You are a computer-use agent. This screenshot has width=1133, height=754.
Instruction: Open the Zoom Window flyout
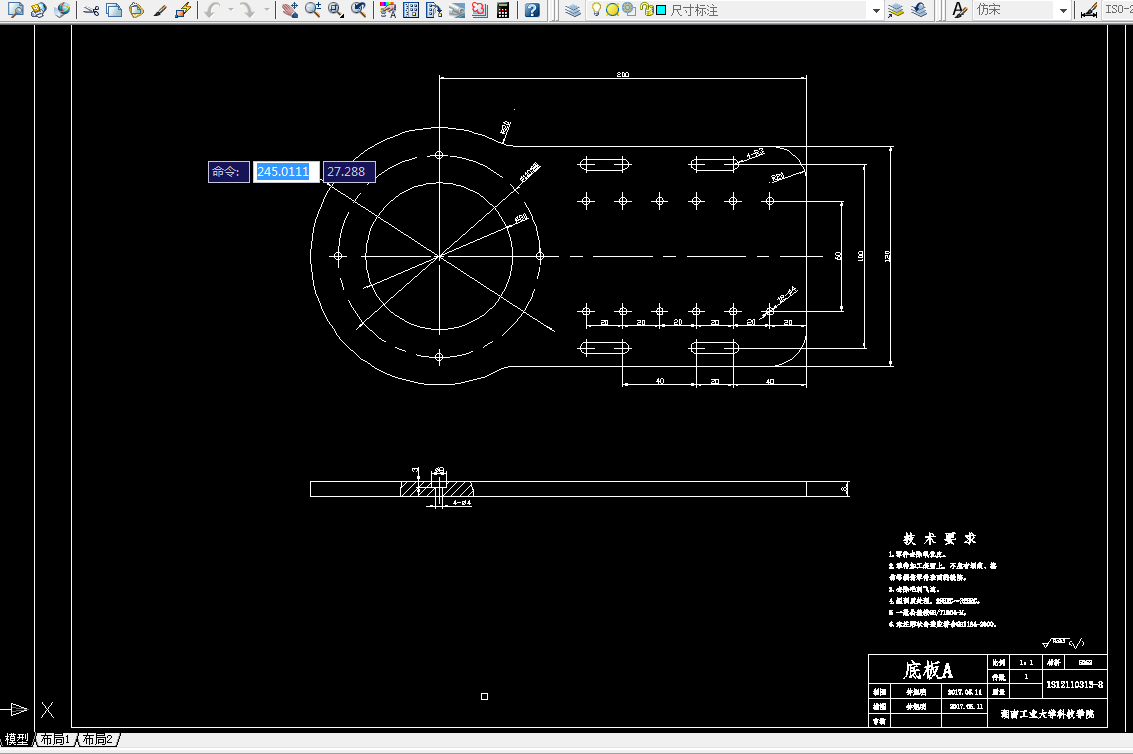(x=336, y=10)
